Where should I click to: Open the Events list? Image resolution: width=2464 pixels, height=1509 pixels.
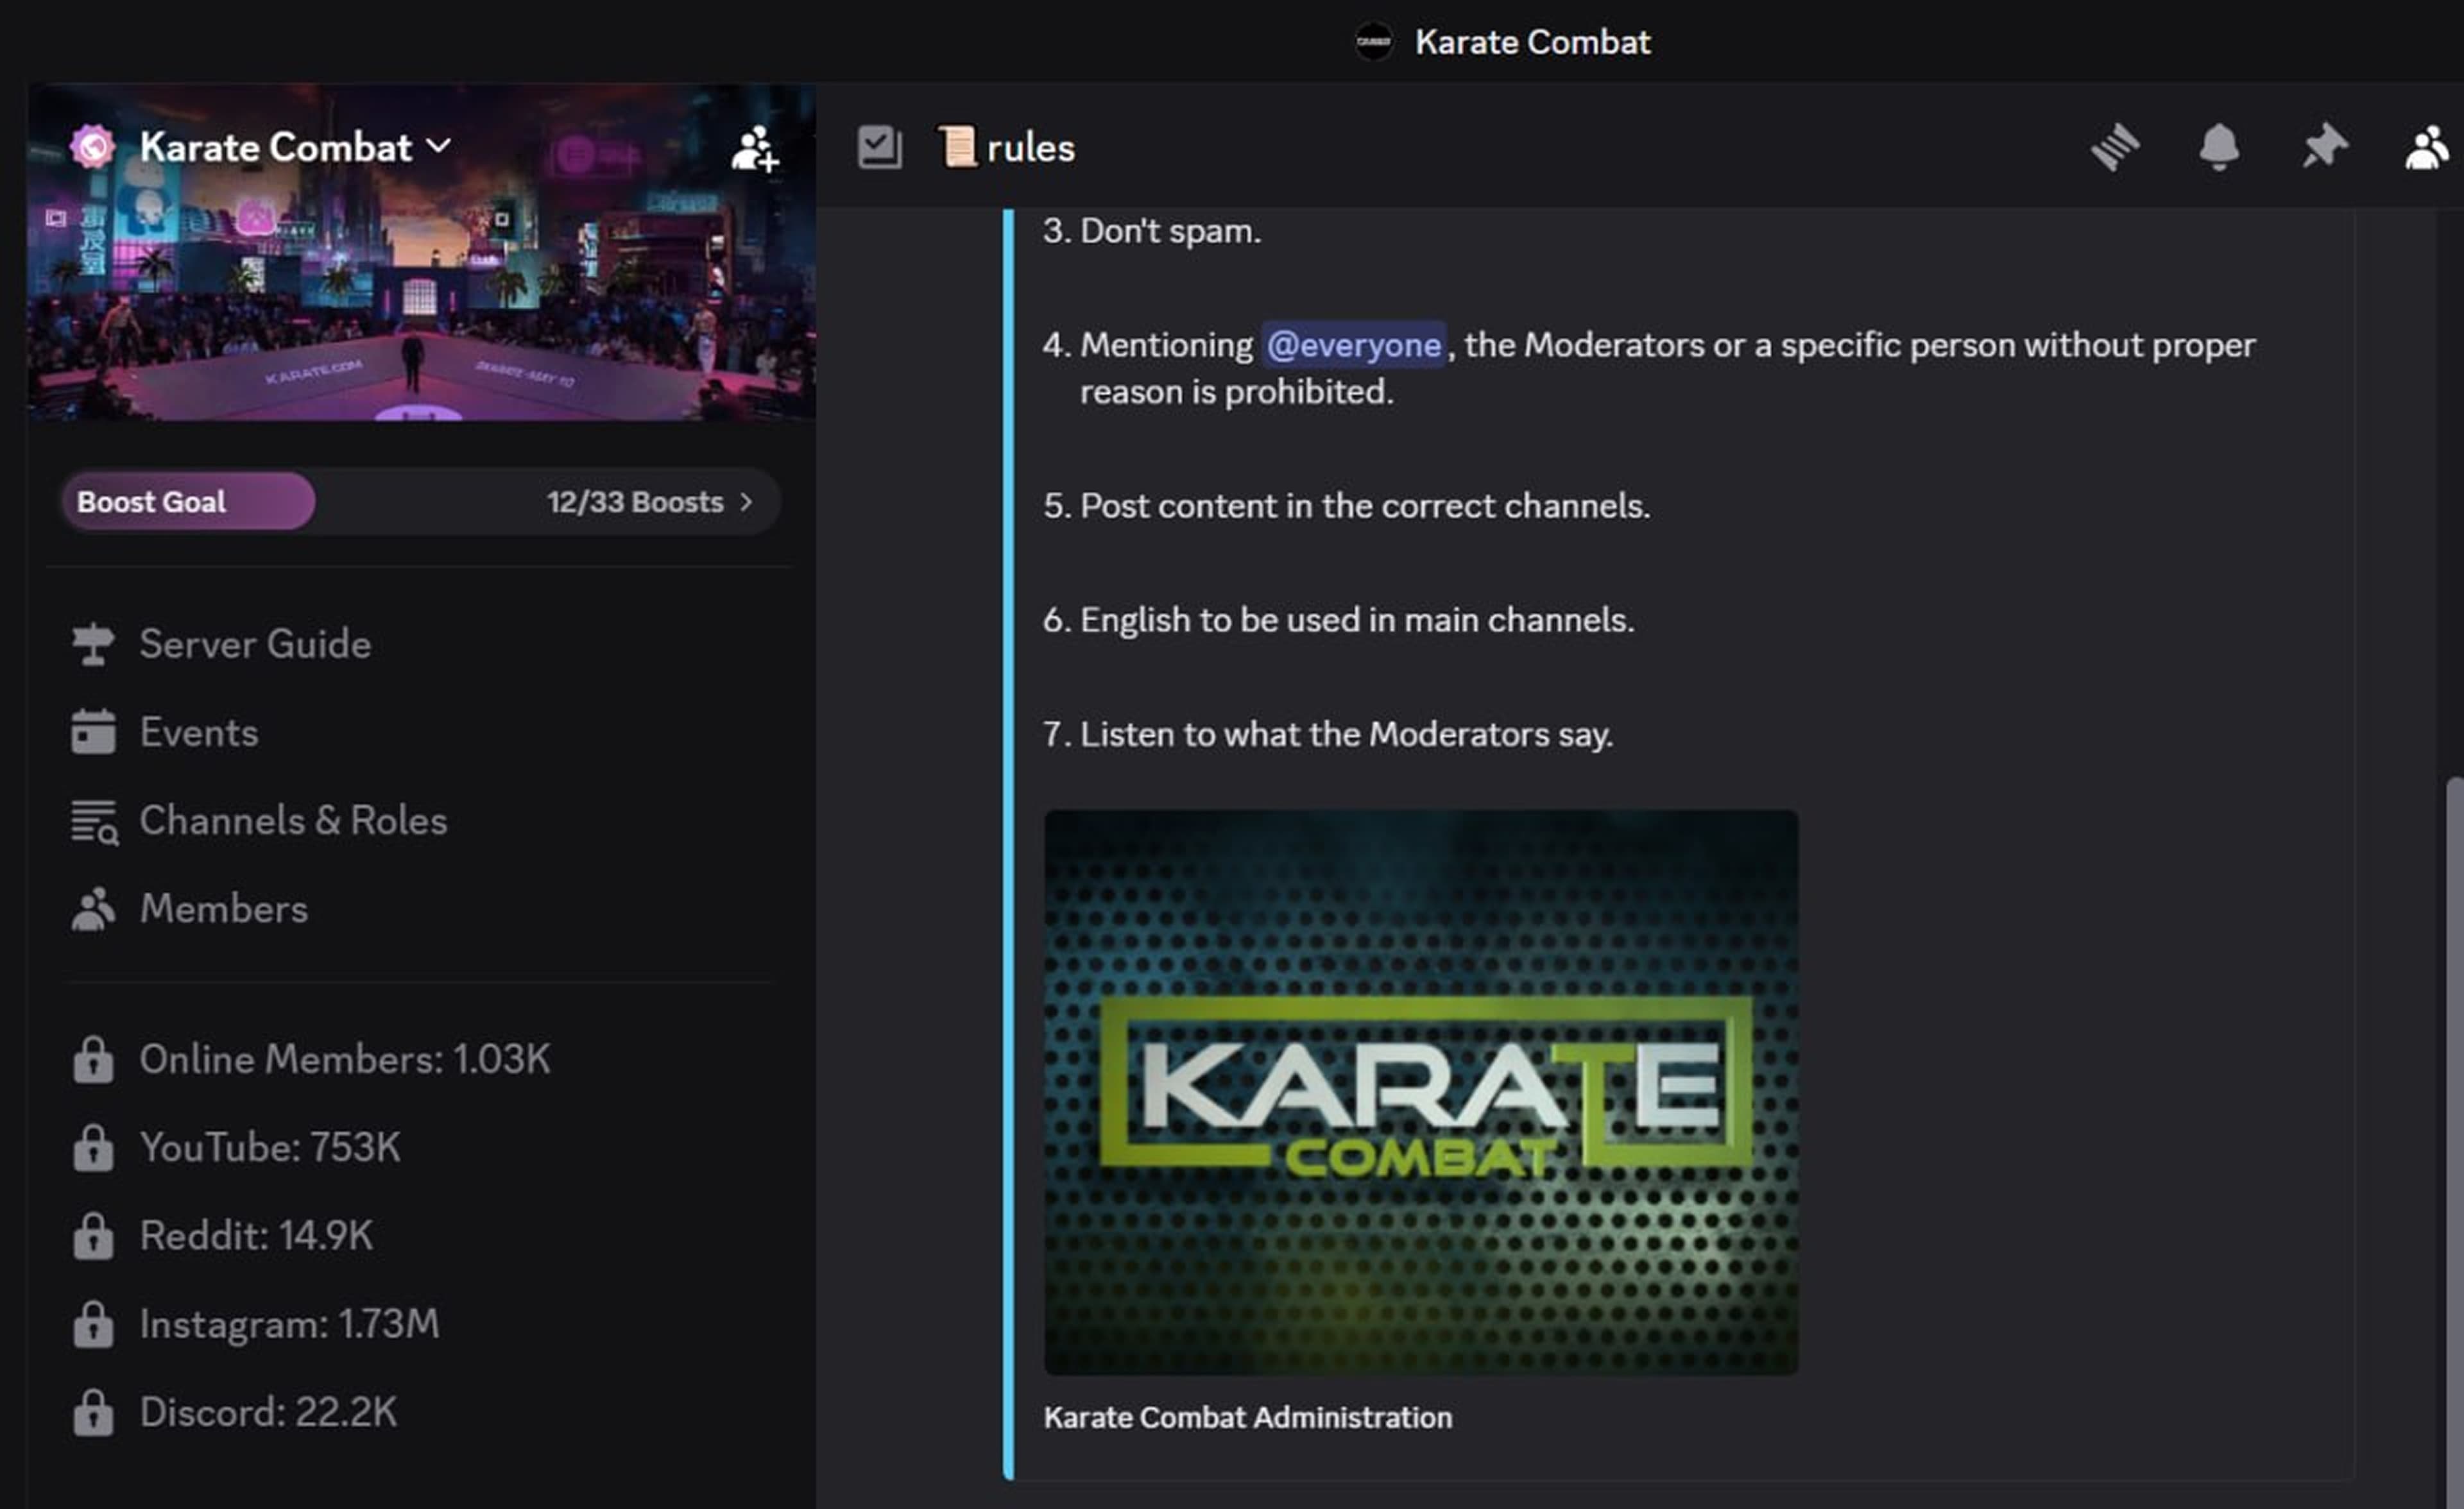click(420, 732)
